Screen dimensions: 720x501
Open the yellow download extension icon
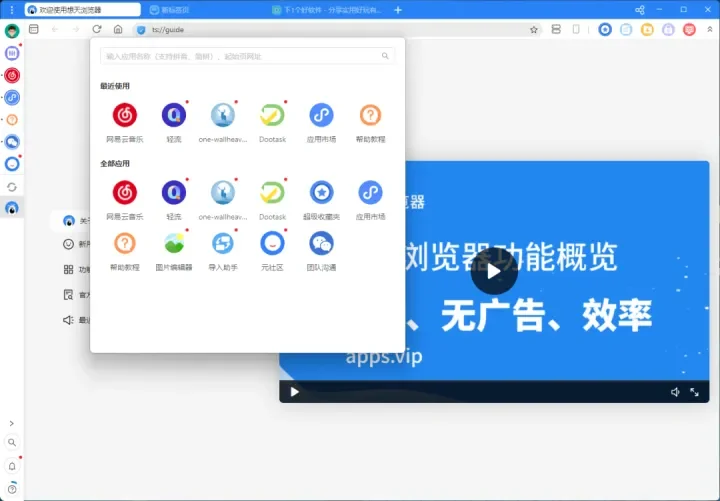(x=647, y=30)
